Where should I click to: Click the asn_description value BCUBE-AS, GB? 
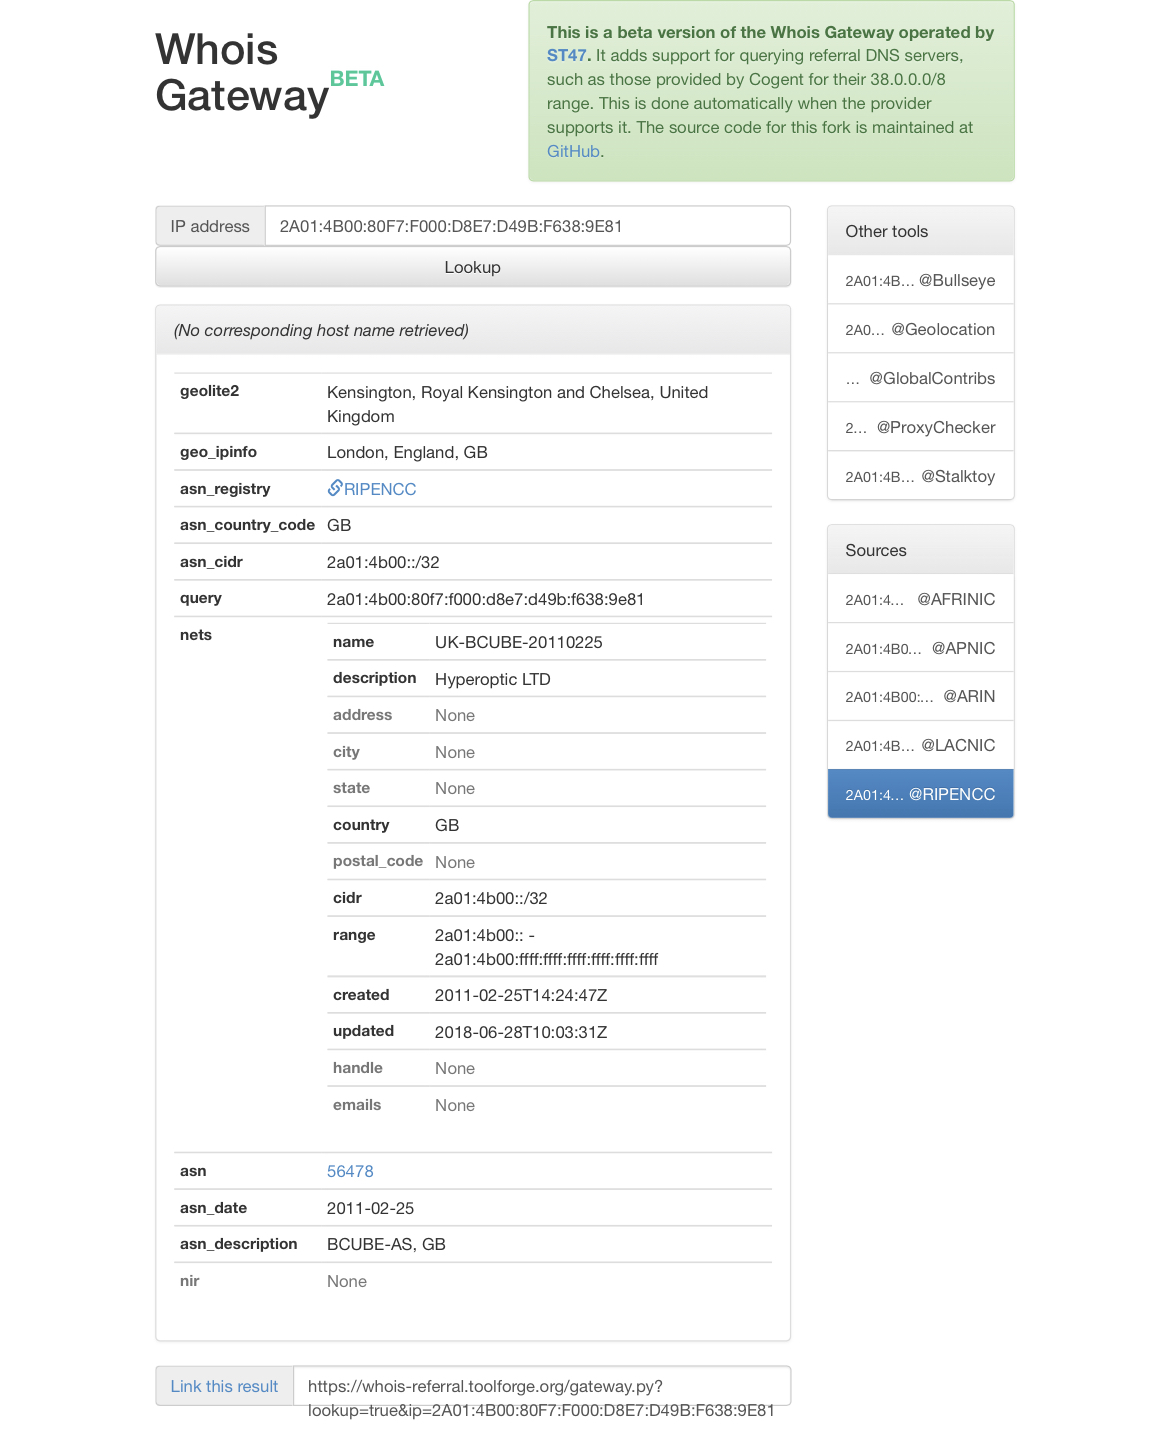(x=386, y=1244)
